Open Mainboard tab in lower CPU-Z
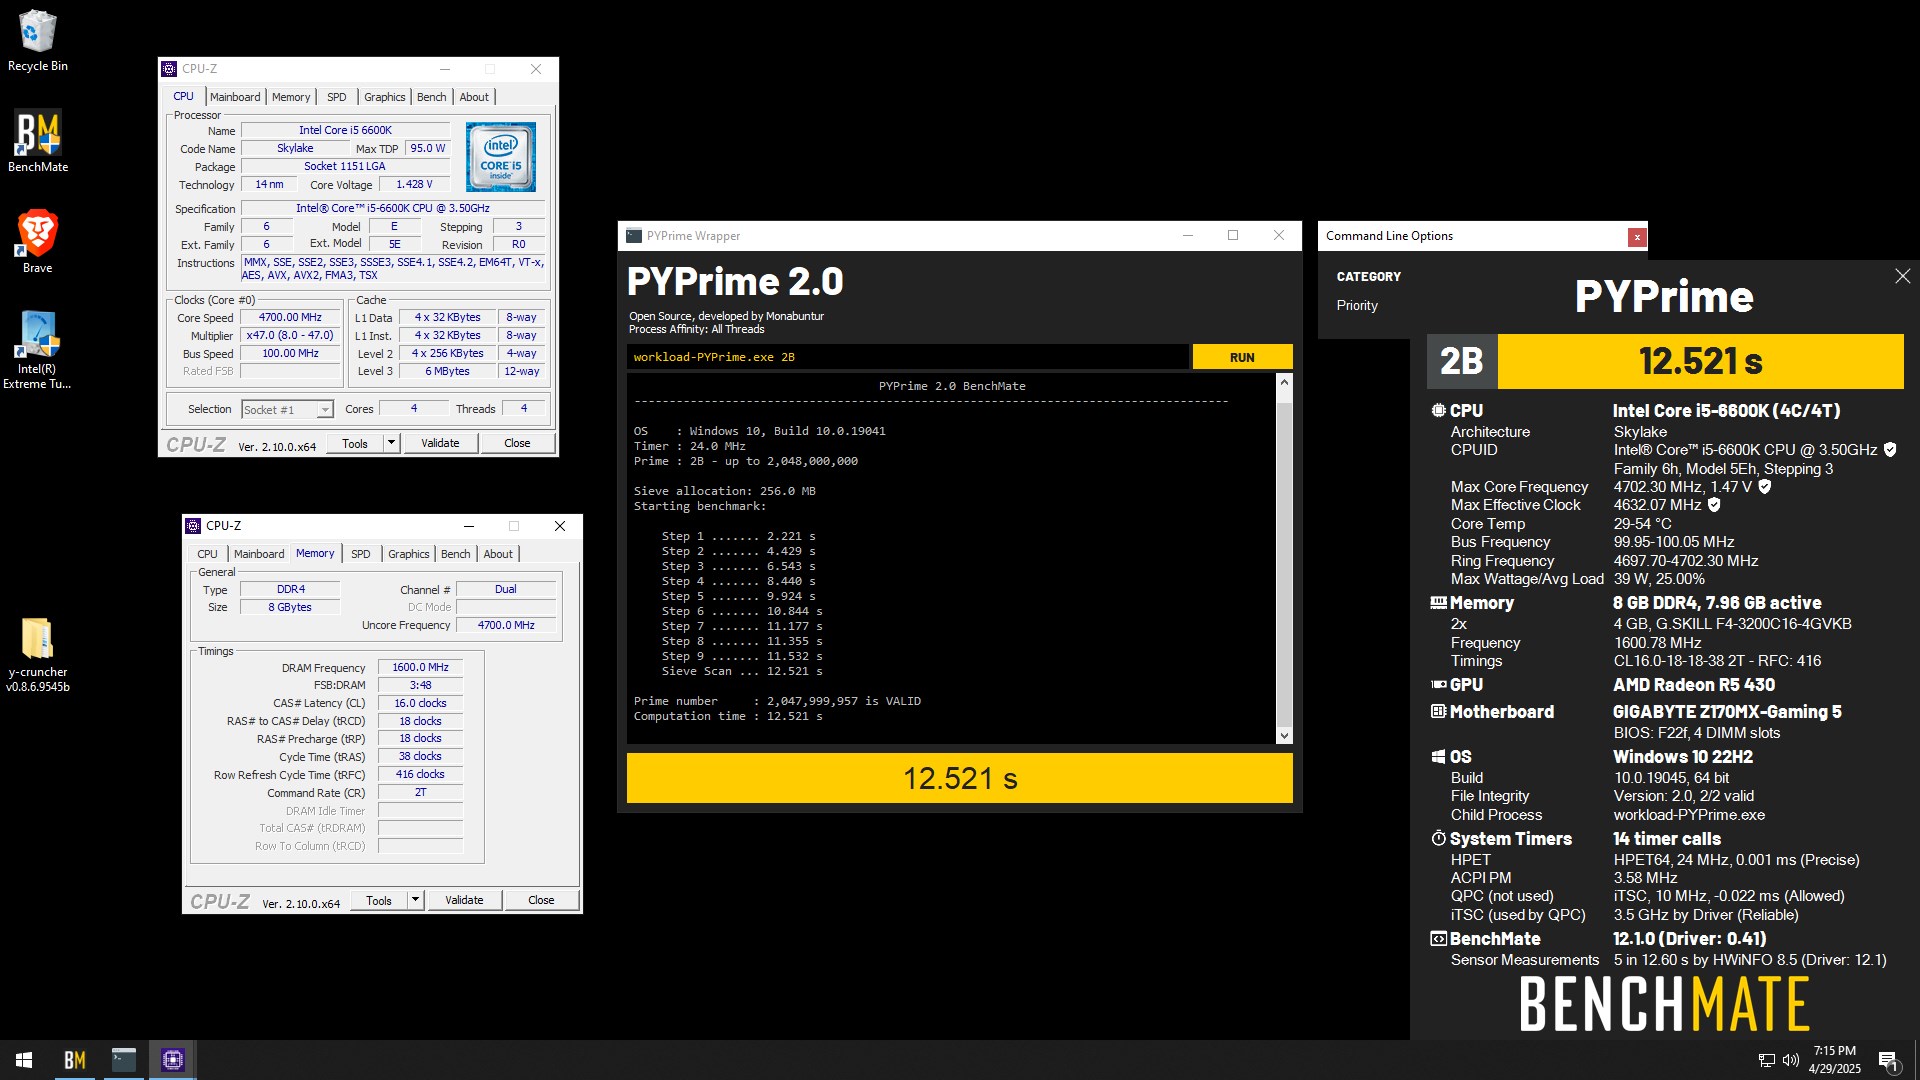Screen dimensions: 1920x1080 pos(259,554)
